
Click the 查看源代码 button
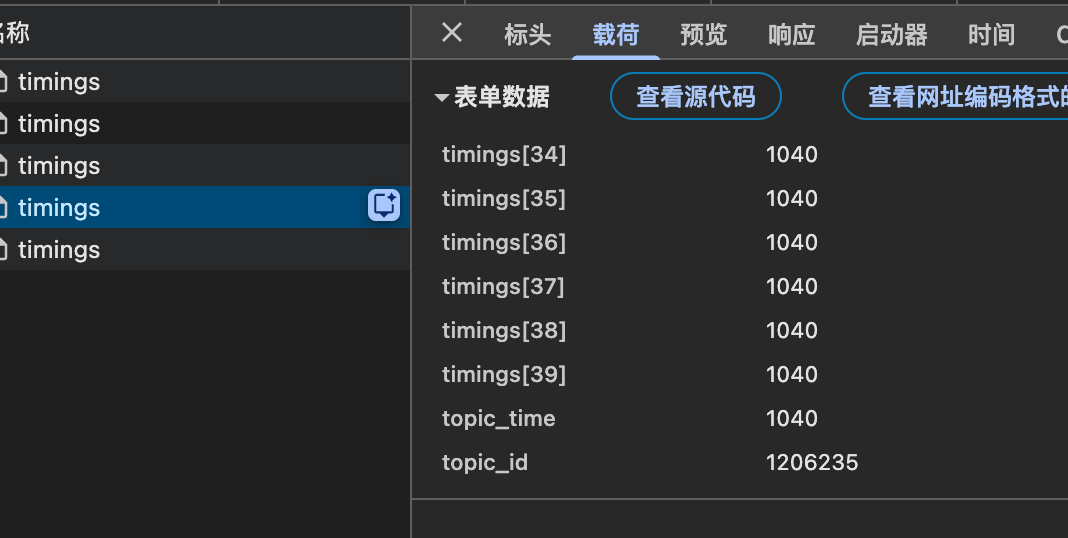point(695,96)
